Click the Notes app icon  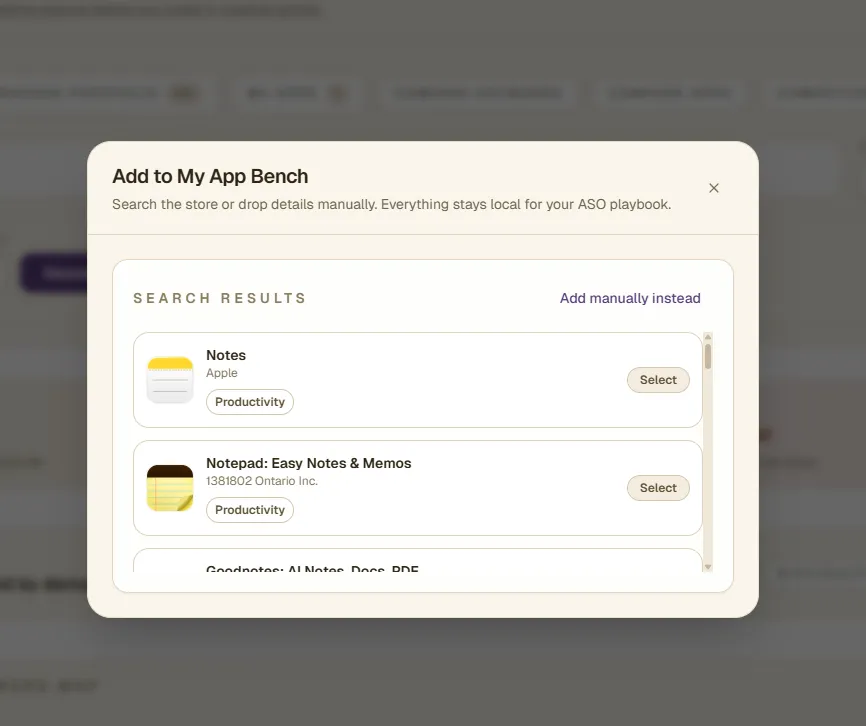point(170,380)
